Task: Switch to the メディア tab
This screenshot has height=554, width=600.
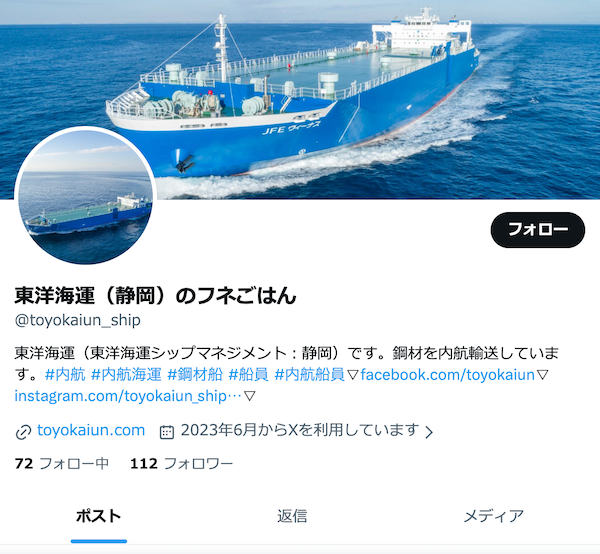Action: point(494,516)
